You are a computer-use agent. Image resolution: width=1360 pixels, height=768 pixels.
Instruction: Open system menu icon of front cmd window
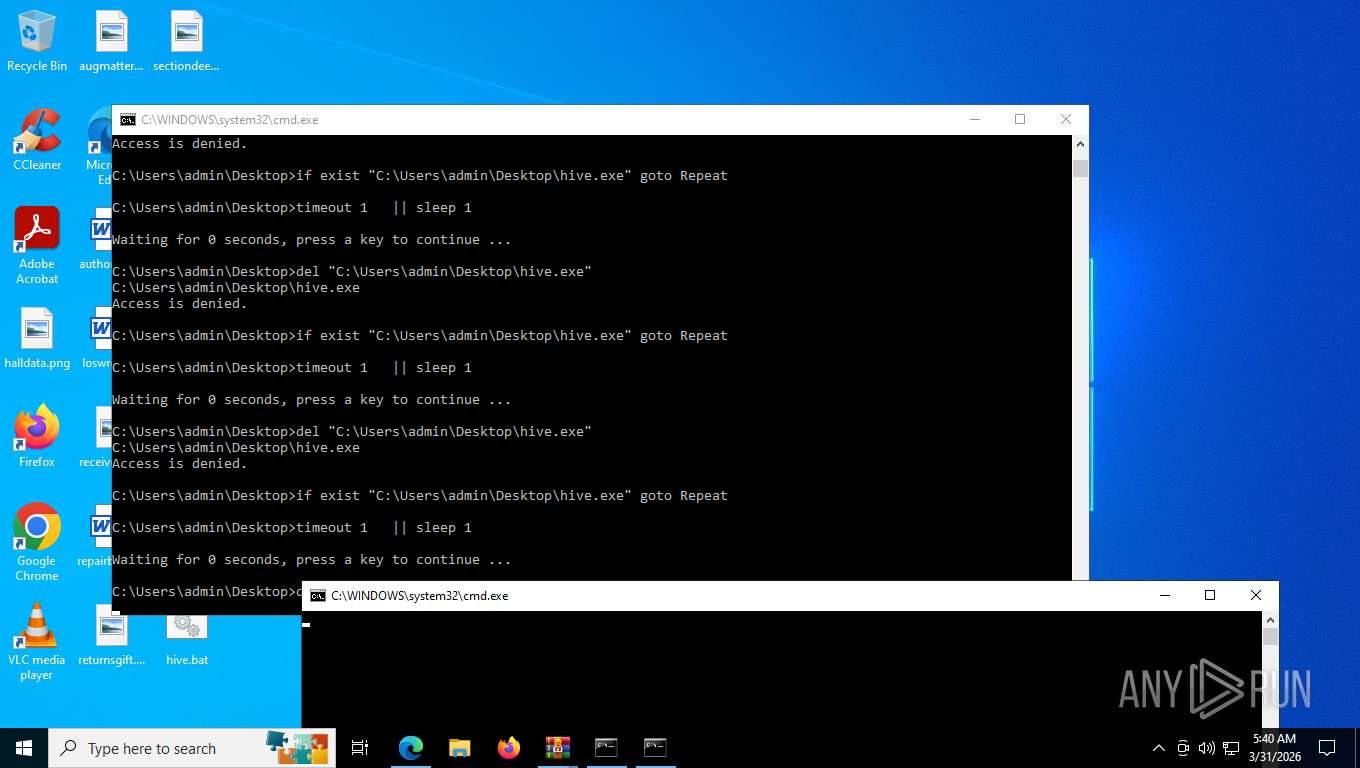317,596
